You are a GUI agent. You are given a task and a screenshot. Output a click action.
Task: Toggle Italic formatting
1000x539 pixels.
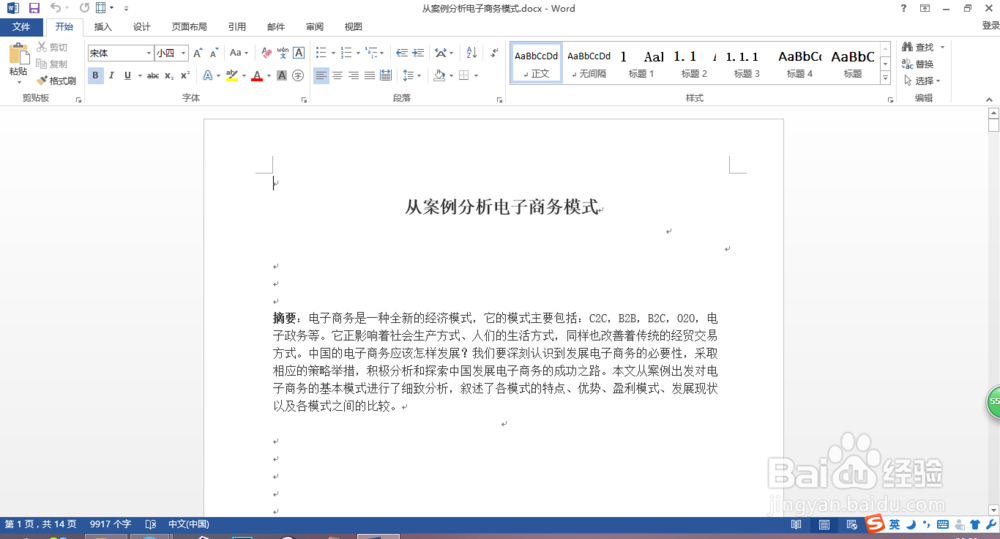point(111,75)
